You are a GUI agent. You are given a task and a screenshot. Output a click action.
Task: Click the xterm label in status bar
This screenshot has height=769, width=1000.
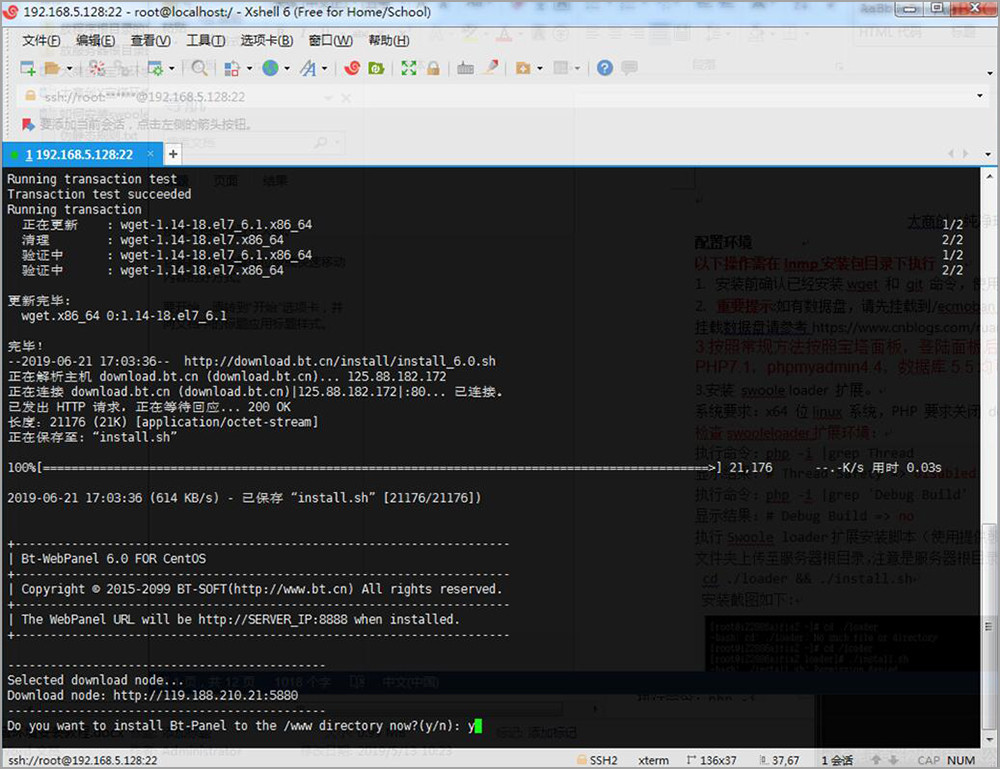[654, 760]
